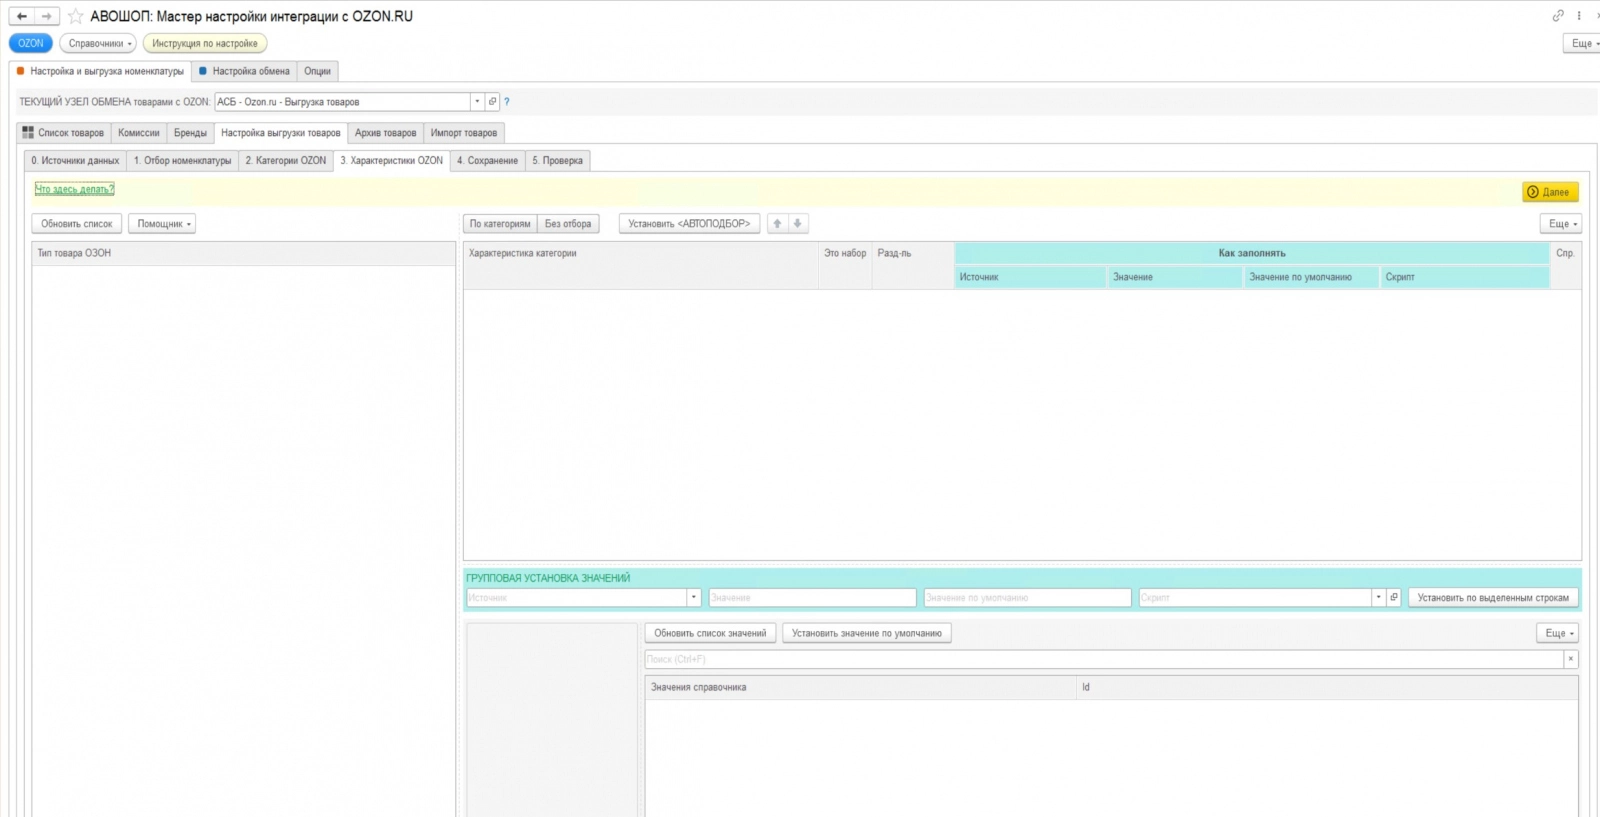Open the Еще menu above reference values
Viewport: 1600px width, 817px height.
(1558, 633)
